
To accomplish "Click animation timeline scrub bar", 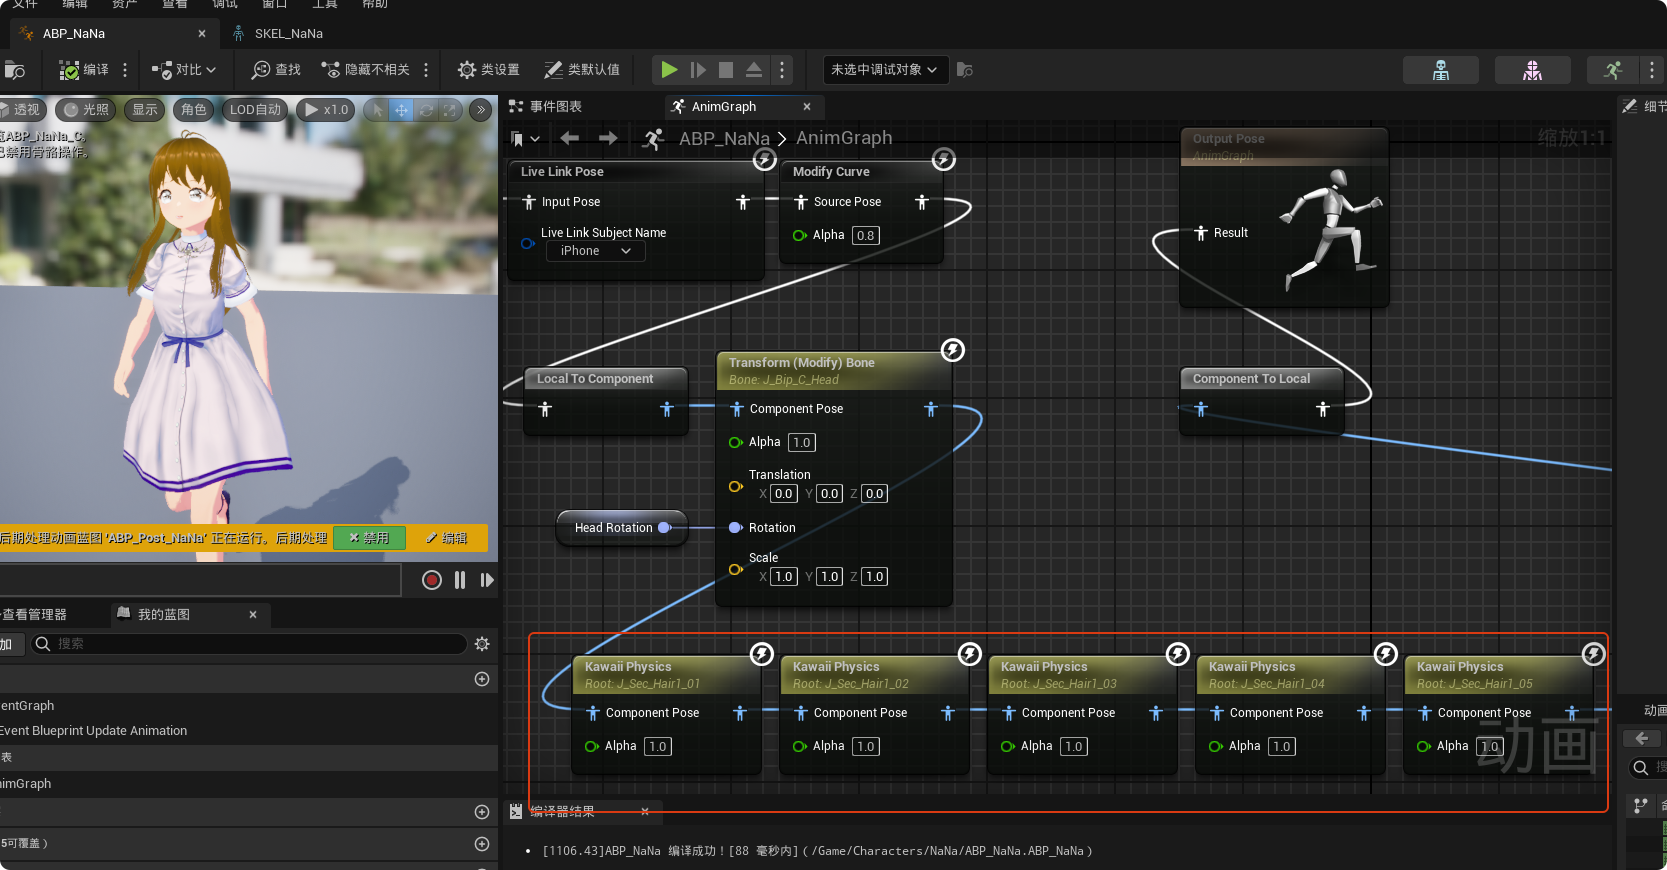I will [x=200, y=580].
